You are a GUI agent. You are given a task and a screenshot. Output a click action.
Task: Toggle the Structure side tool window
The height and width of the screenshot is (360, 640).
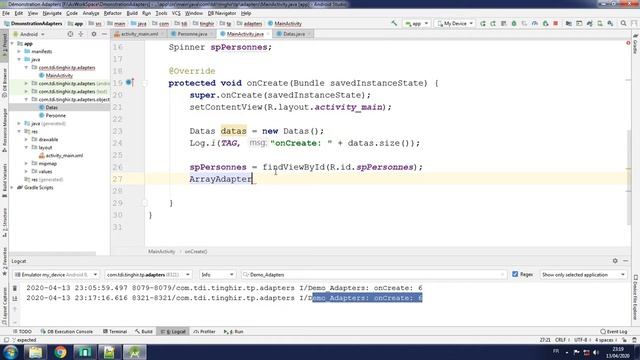point(4,222)
